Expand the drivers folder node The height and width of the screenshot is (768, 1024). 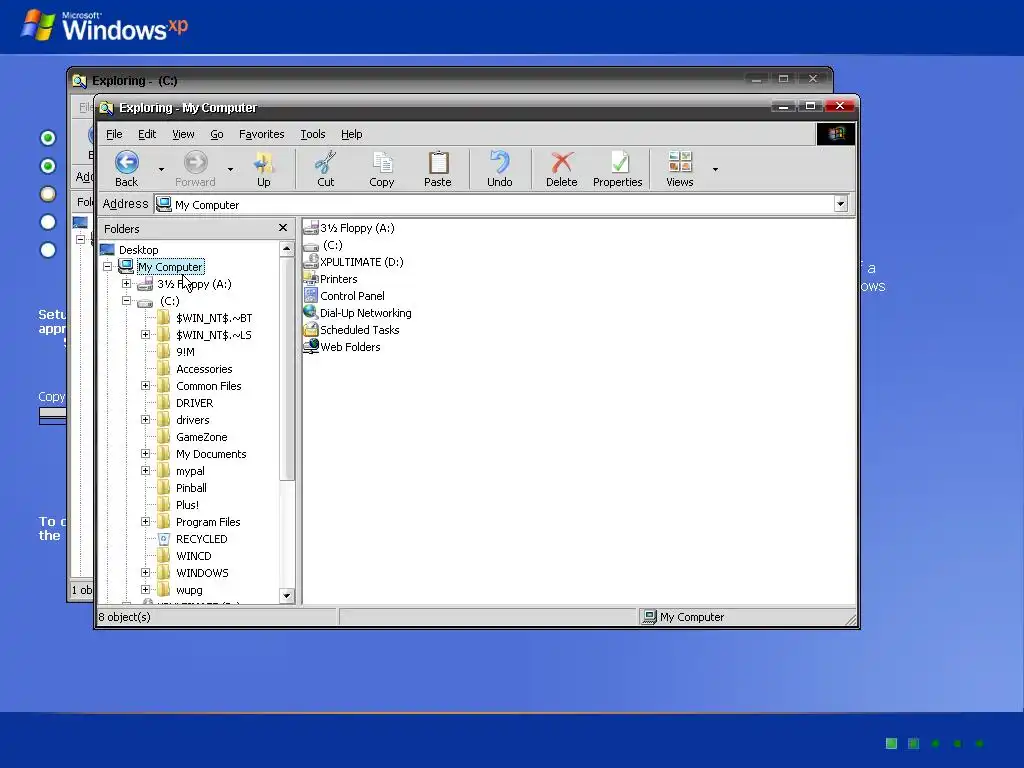[146, 419]
